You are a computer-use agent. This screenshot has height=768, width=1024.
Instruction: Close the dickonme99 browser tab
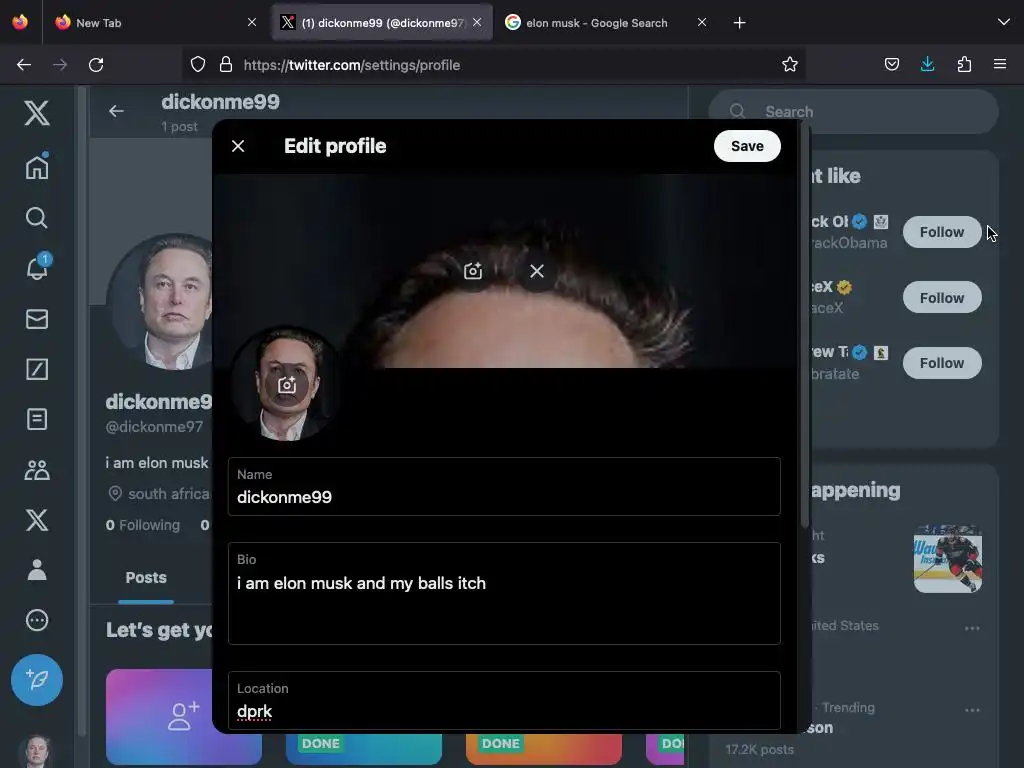477,22
